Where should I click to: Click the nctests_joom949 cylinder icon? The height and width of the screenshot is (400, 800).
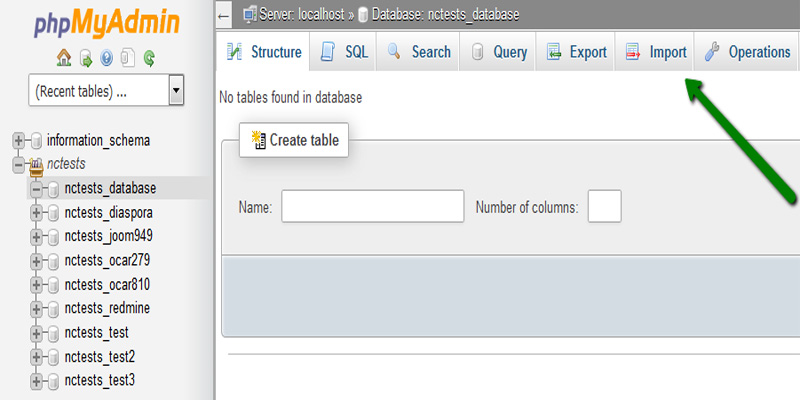point(54,237)
